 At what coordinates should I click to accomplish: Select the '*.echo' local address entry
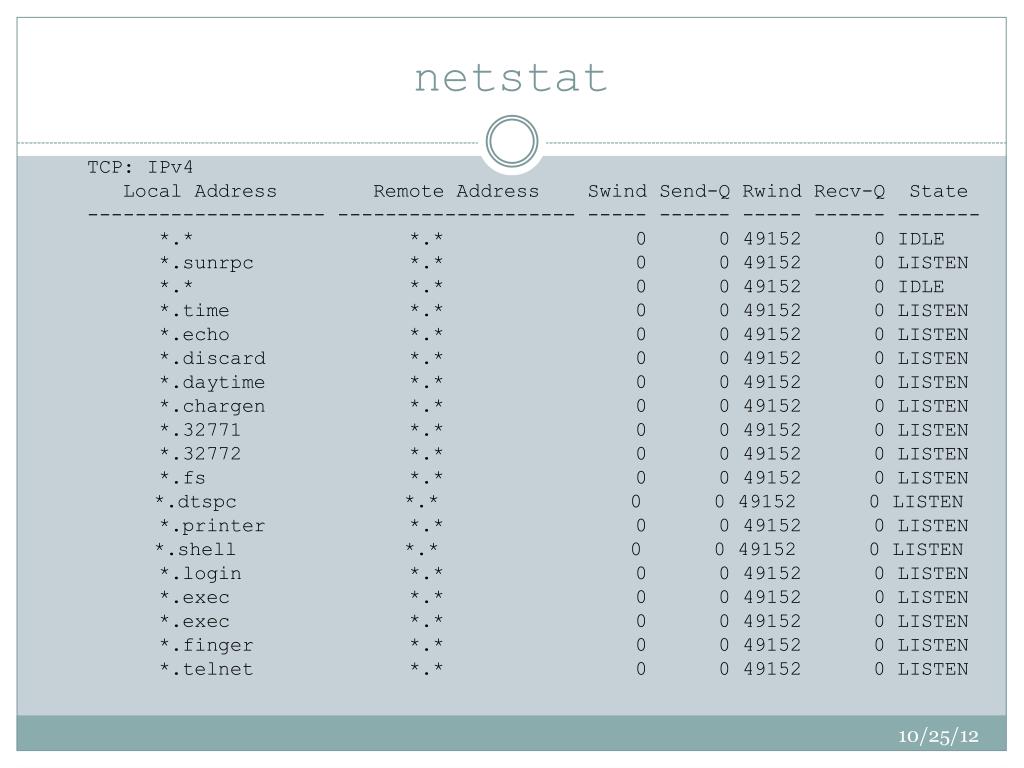(x=195, y=335)
